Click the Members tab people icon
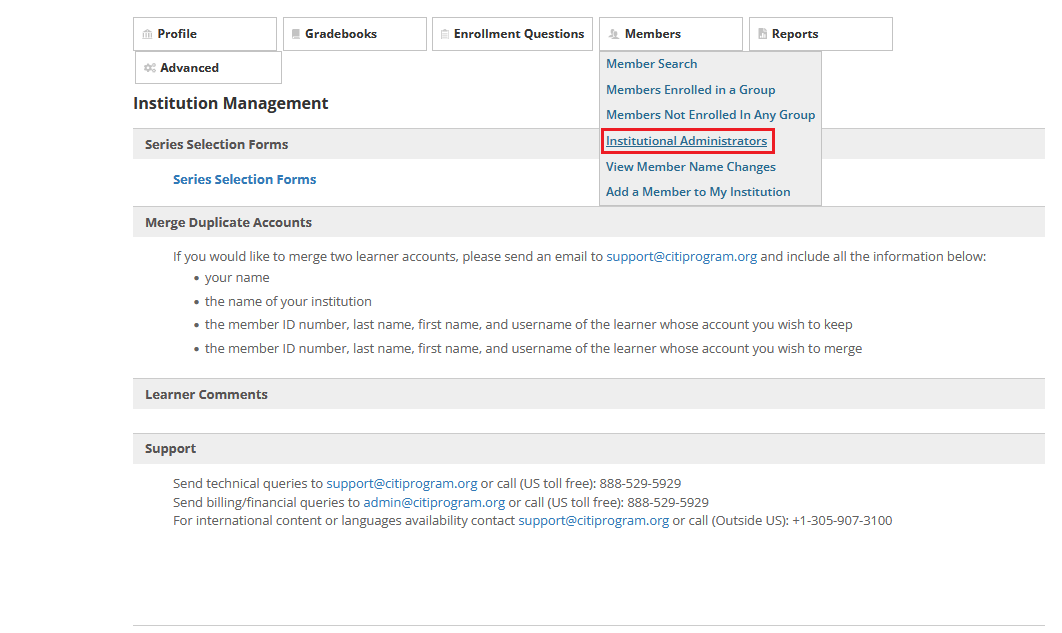This screenshot has height=633, width=1062. click(x=614, y=34)
